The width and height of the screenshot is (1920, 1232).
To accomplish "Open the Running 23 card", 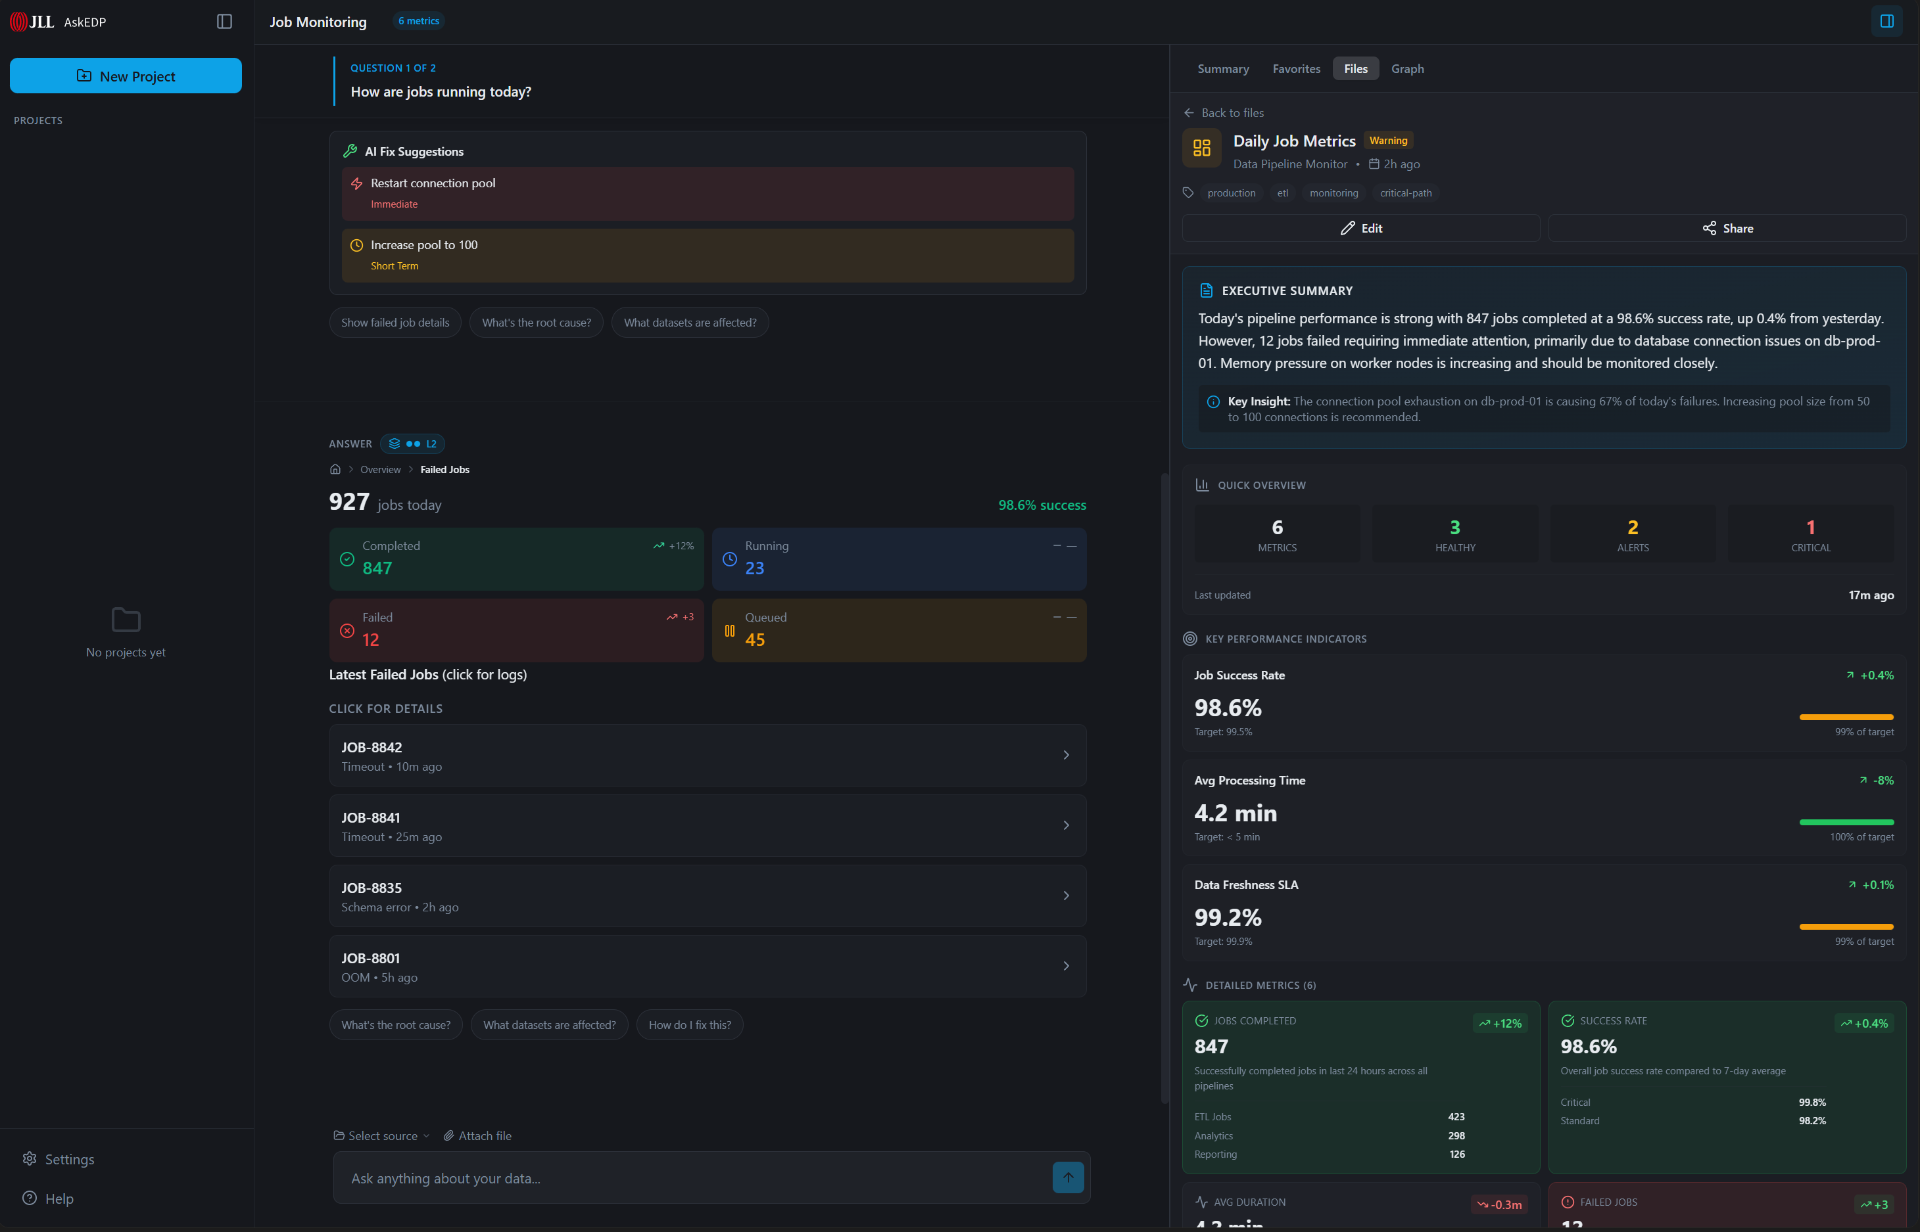I will pos(899,559).
